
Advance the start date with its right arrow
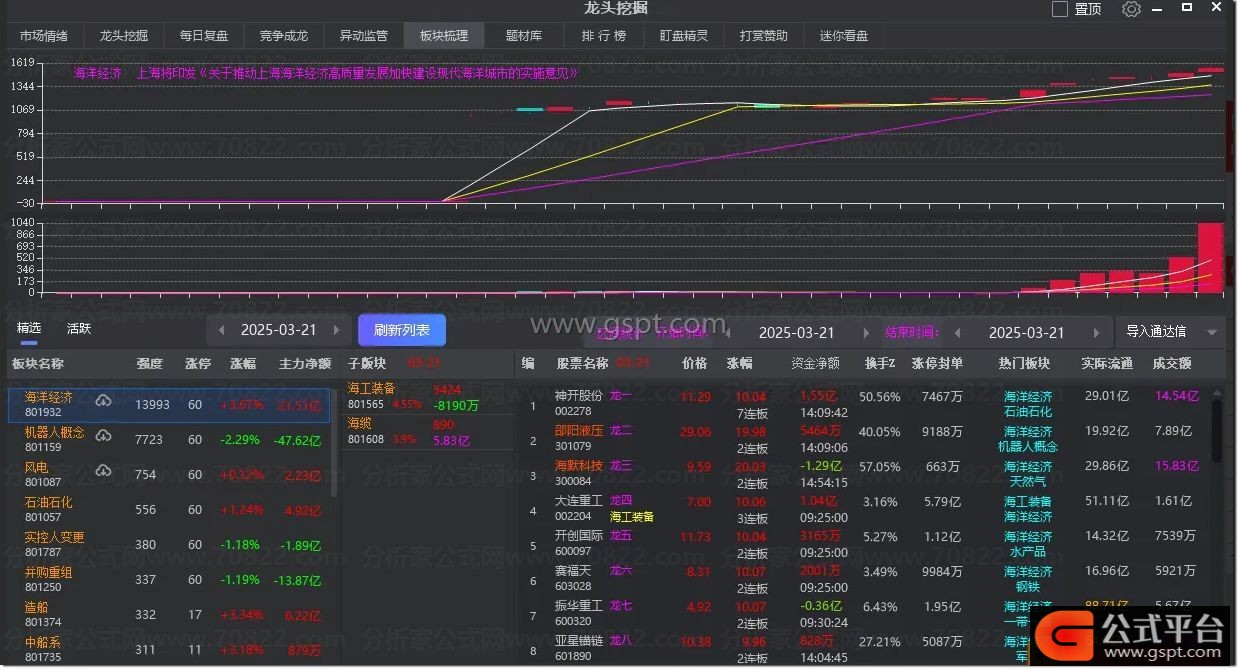point(866,333)
